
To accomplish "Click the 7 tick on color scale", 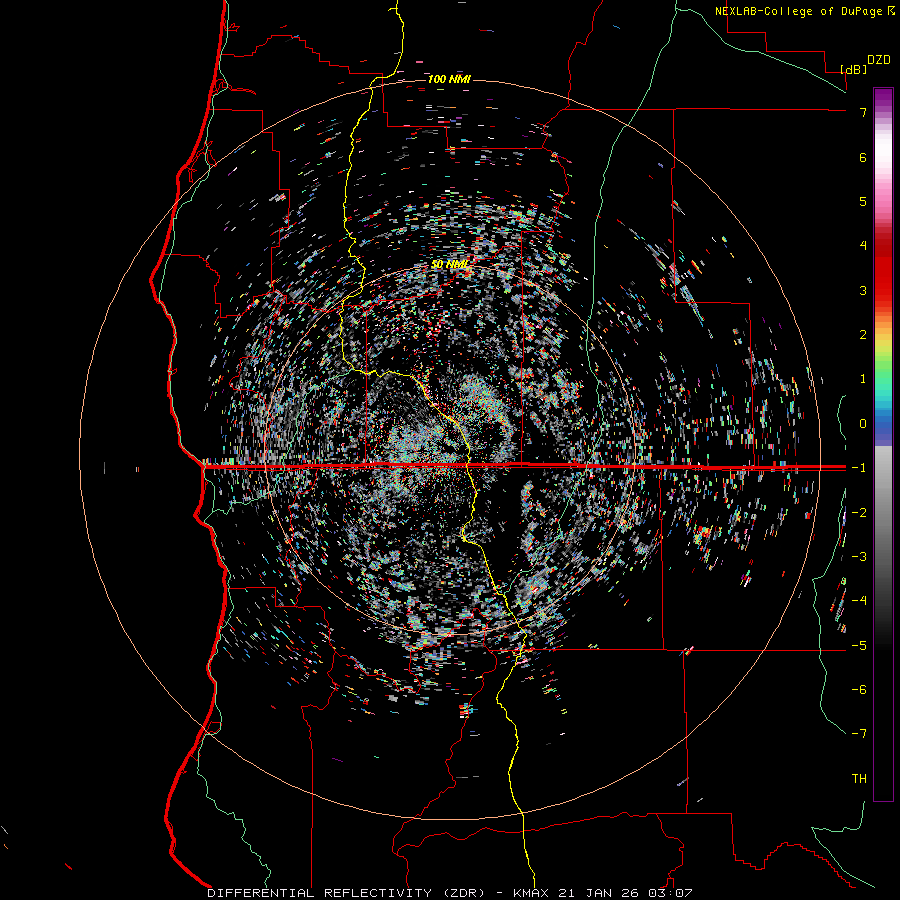I will pyautogui.click(x=863, y=112).
